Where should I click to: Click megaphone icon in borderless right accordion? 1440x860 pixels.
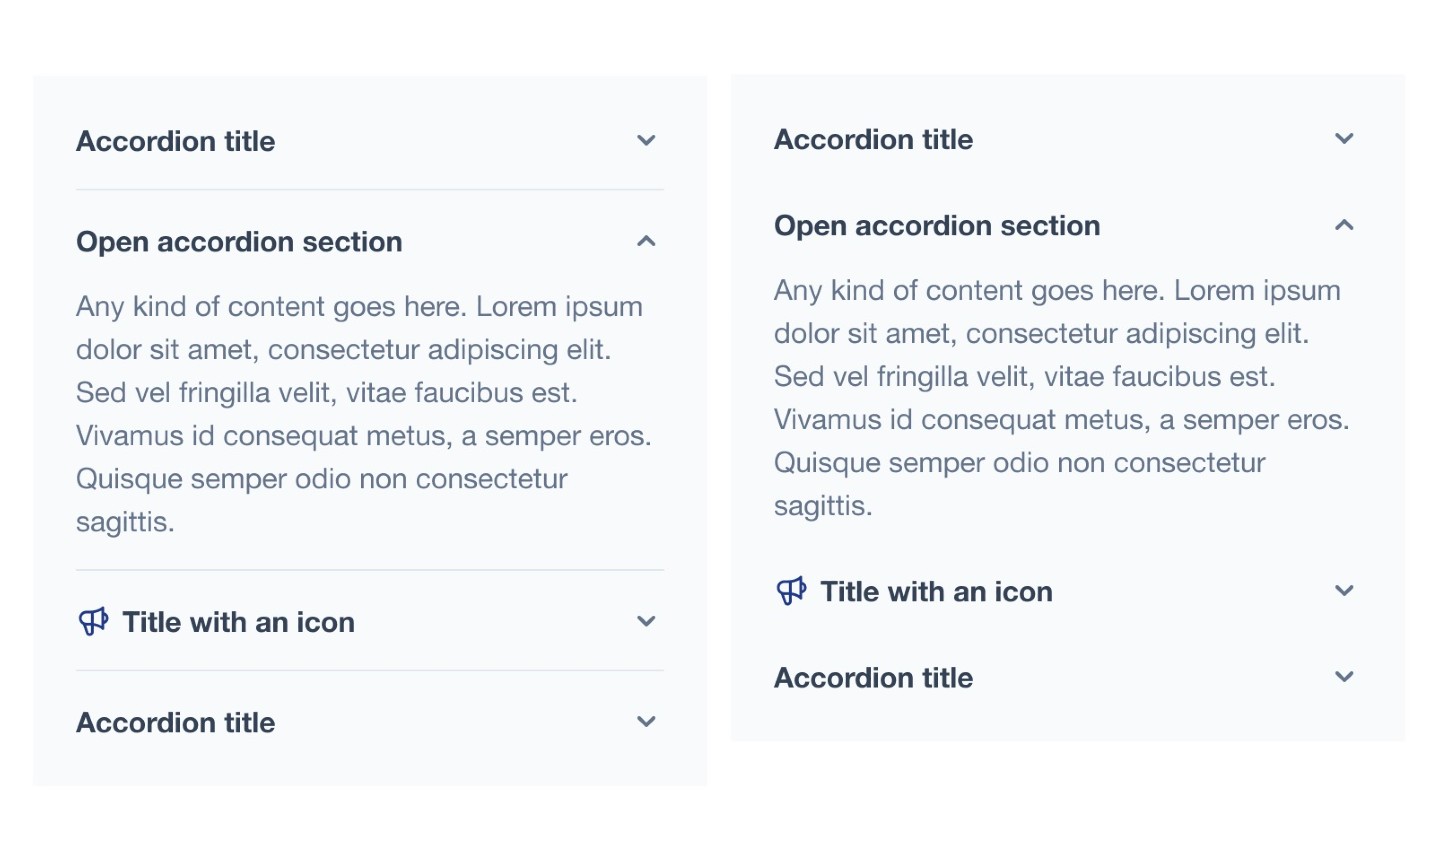[x=791, y=591]
